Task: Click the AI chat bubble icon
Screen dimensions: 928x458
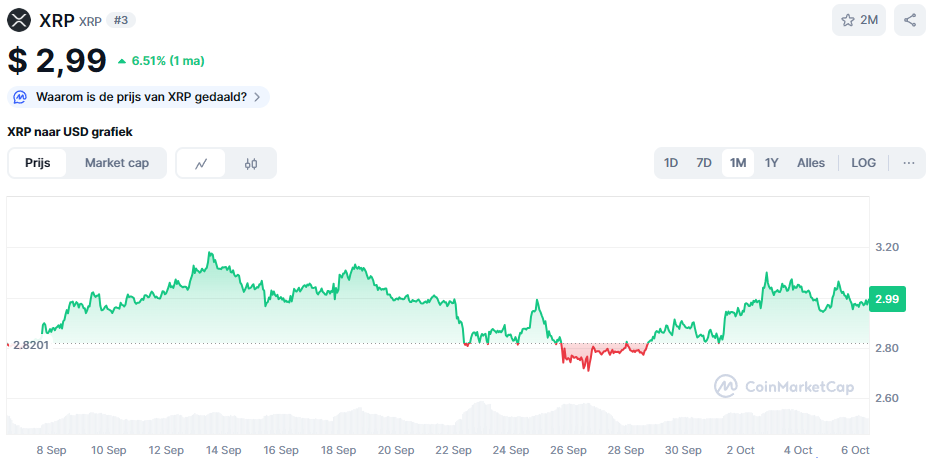Action: click(x=21, y=97)
